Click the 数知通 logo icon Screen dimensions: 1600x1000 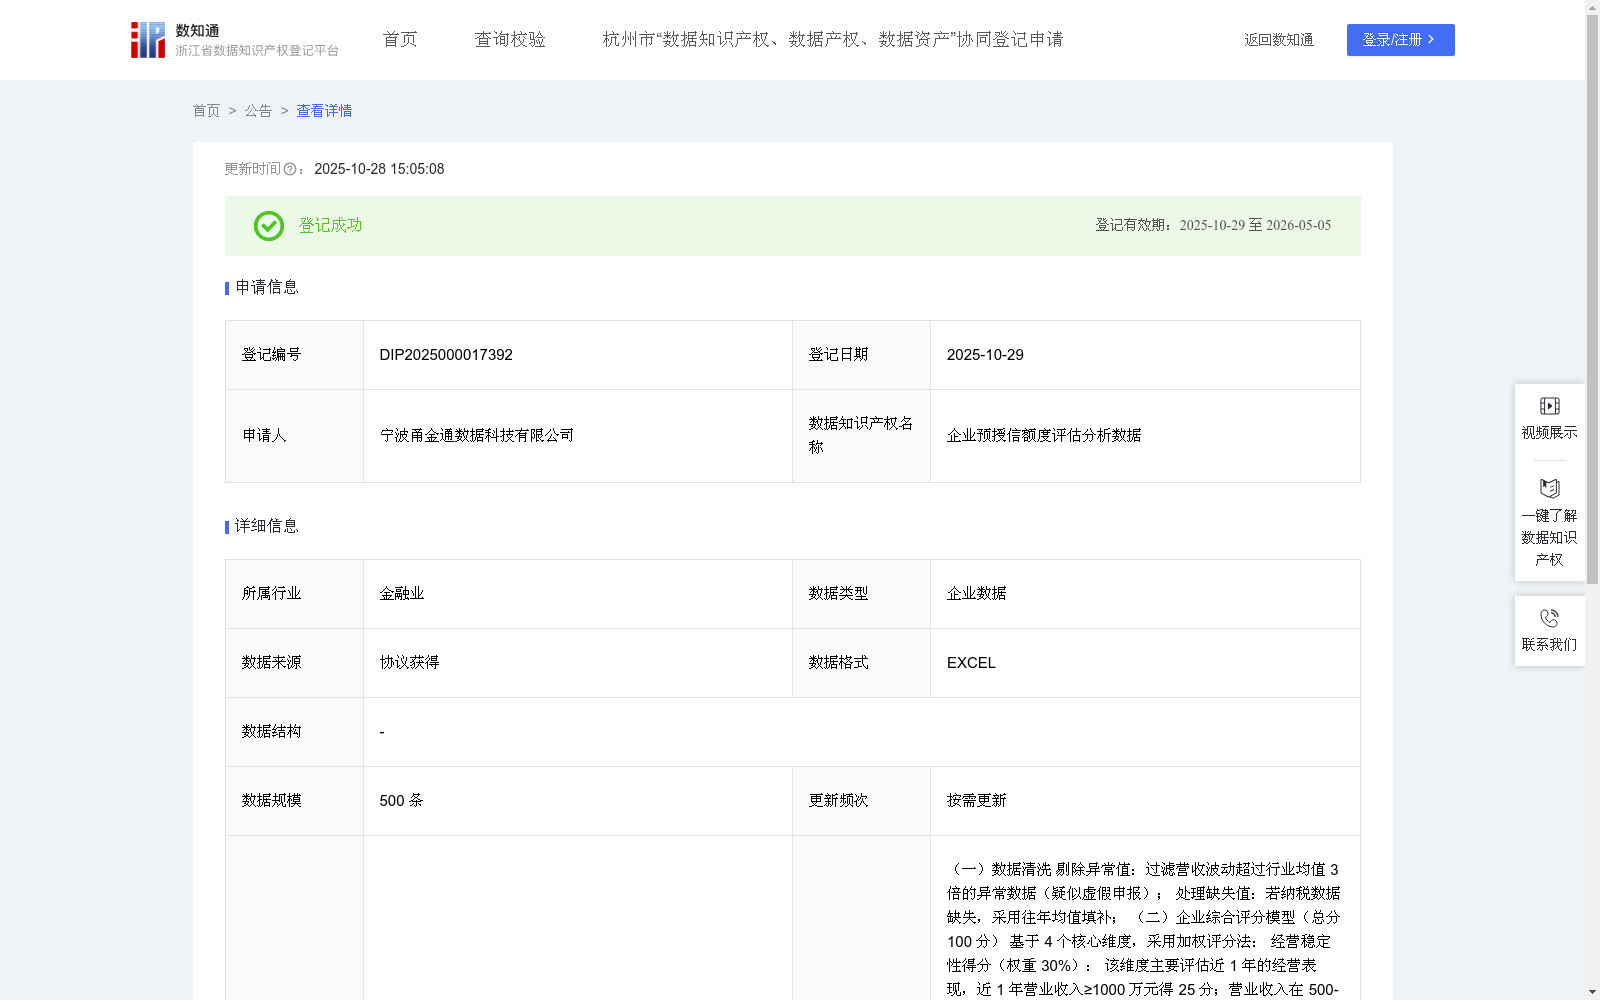coord(148,40)
